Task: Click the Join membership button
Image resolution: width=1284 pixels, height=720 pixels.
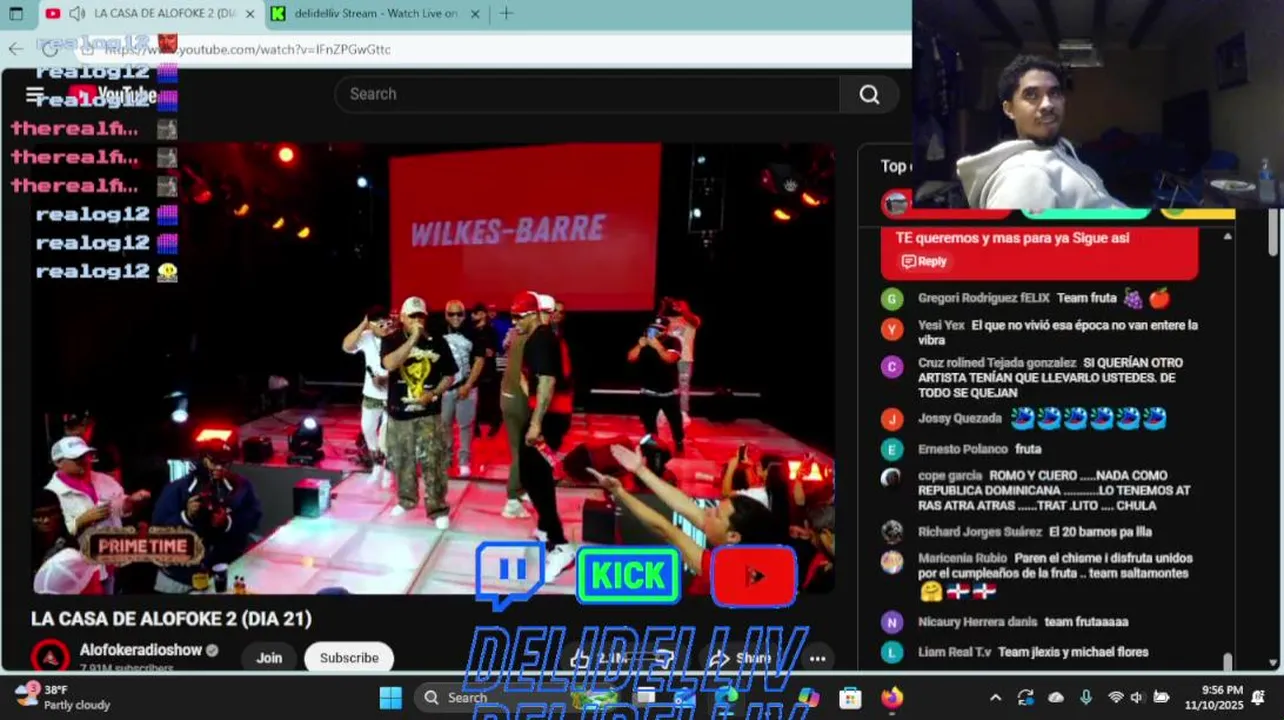Action: 269,657
